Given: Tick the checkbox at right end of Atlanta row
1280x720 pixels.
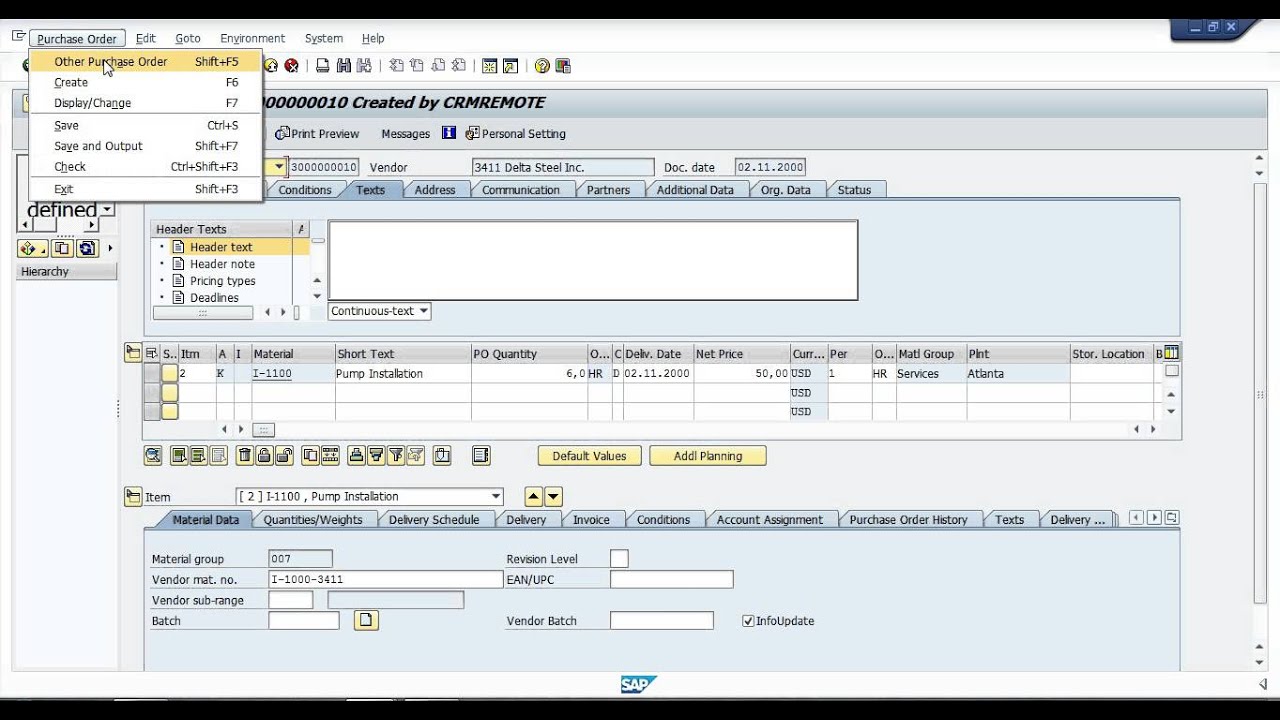Looking at the screenshot, I should (1172, 371).
